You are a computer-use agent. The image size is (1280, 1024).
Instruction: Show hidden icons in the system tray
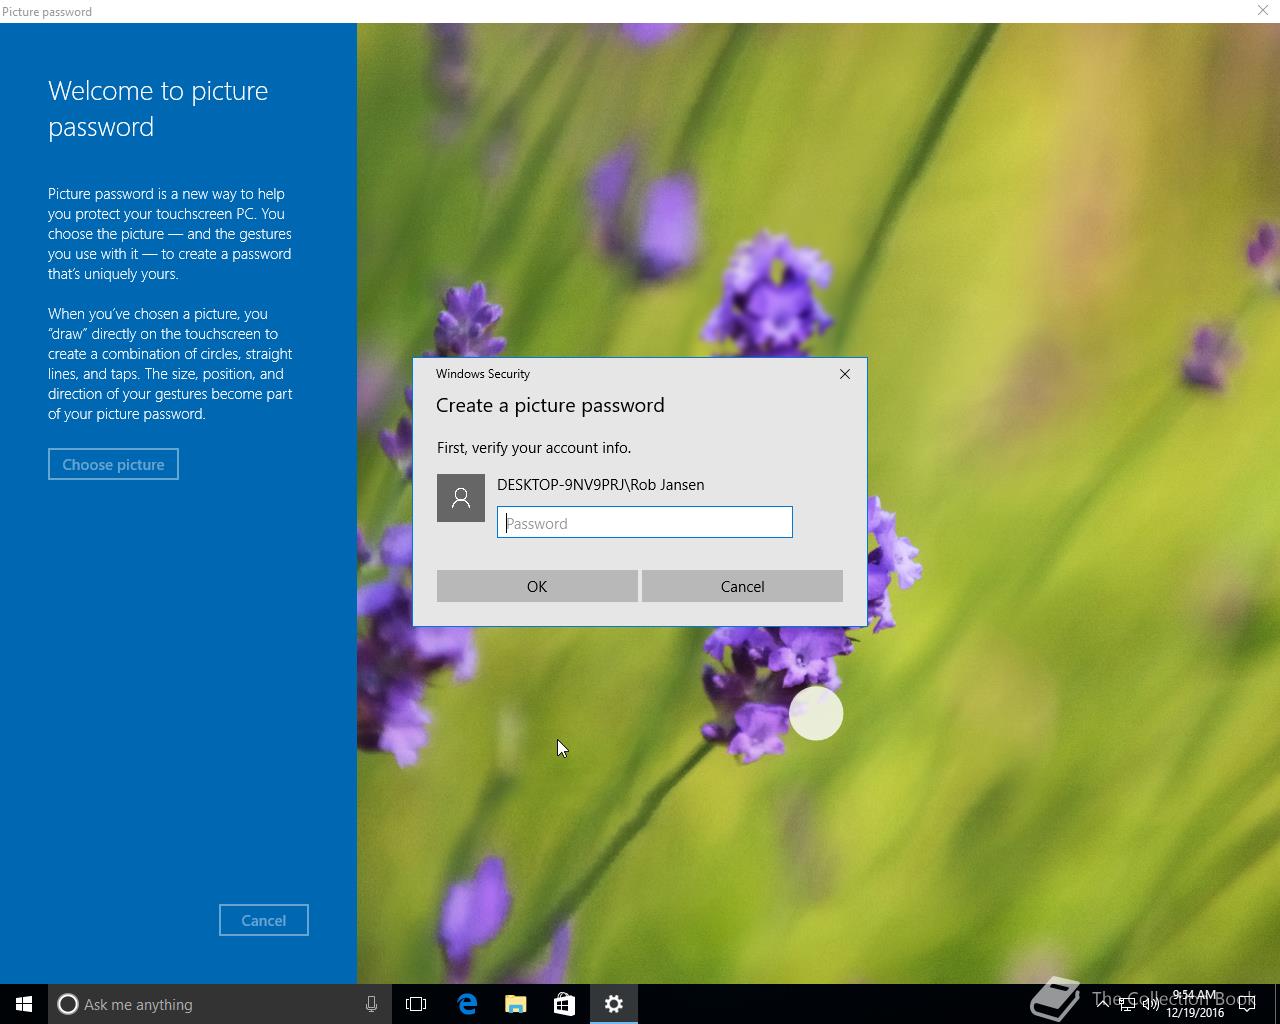coord(1103,1004)
